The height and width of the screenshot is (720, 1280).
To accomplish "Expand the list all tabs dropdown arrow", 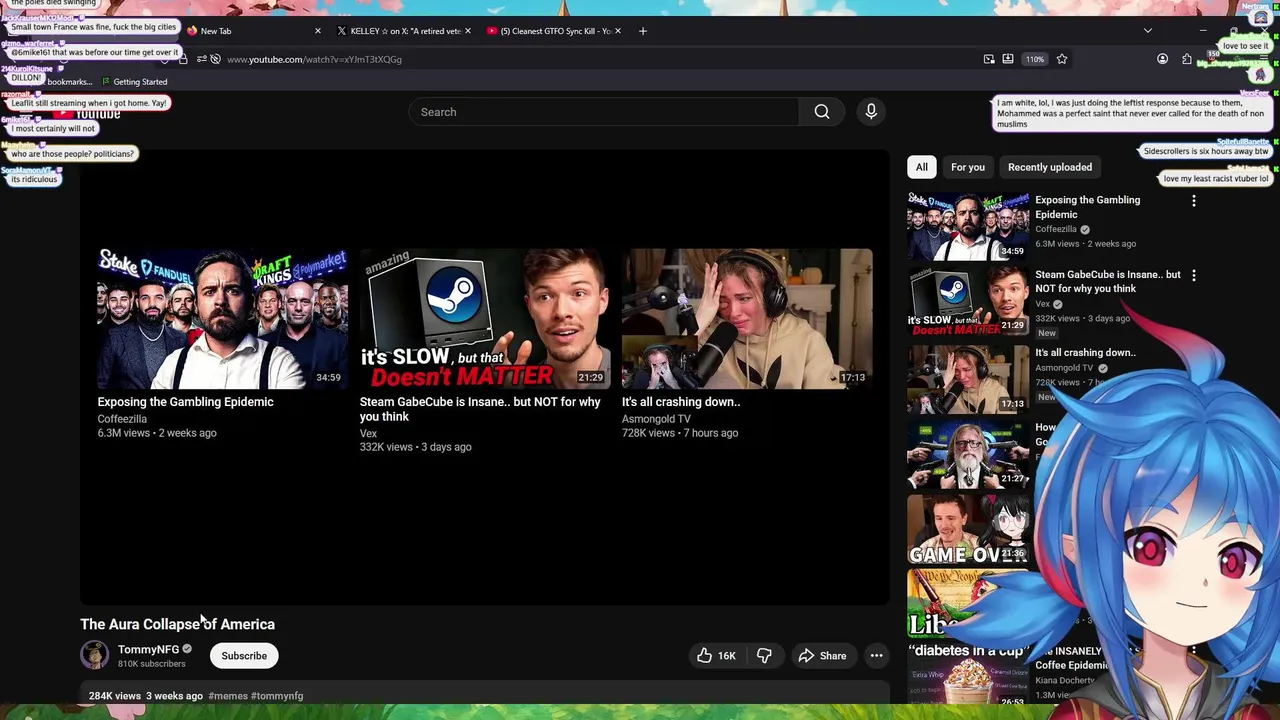I will [1148, 31].
